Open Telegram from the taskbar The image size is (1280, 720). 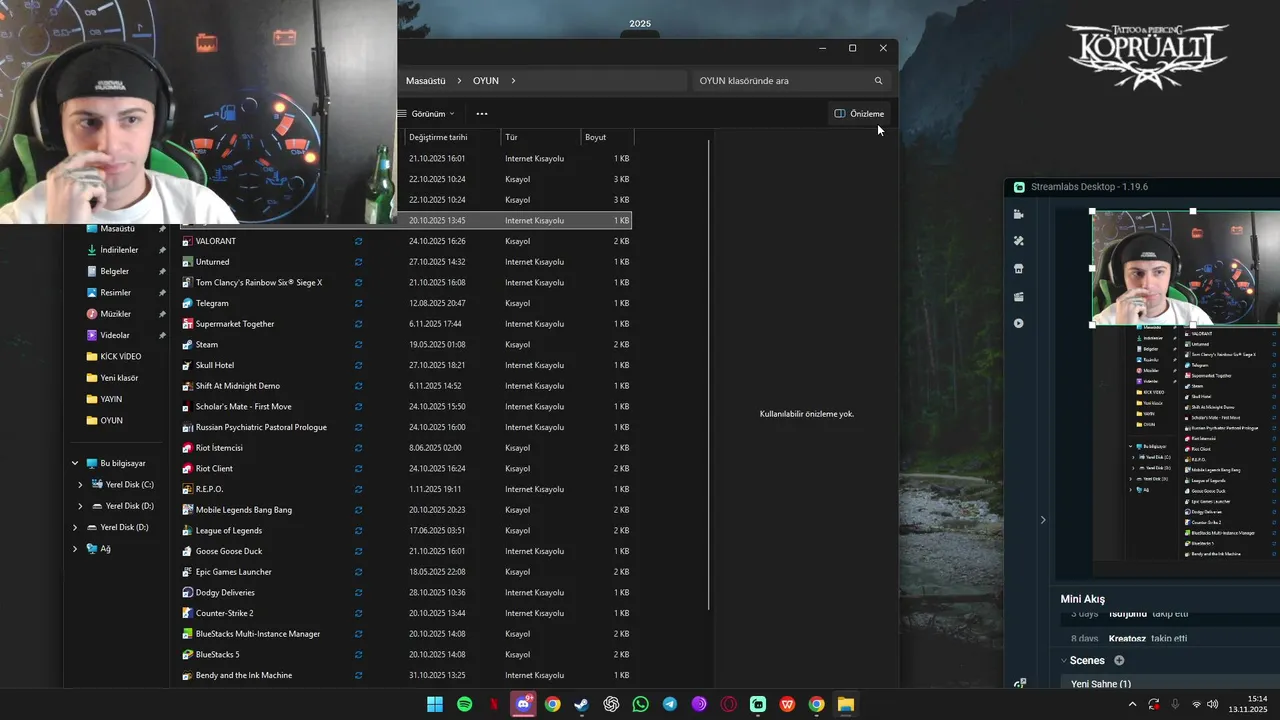pos(670,704)
